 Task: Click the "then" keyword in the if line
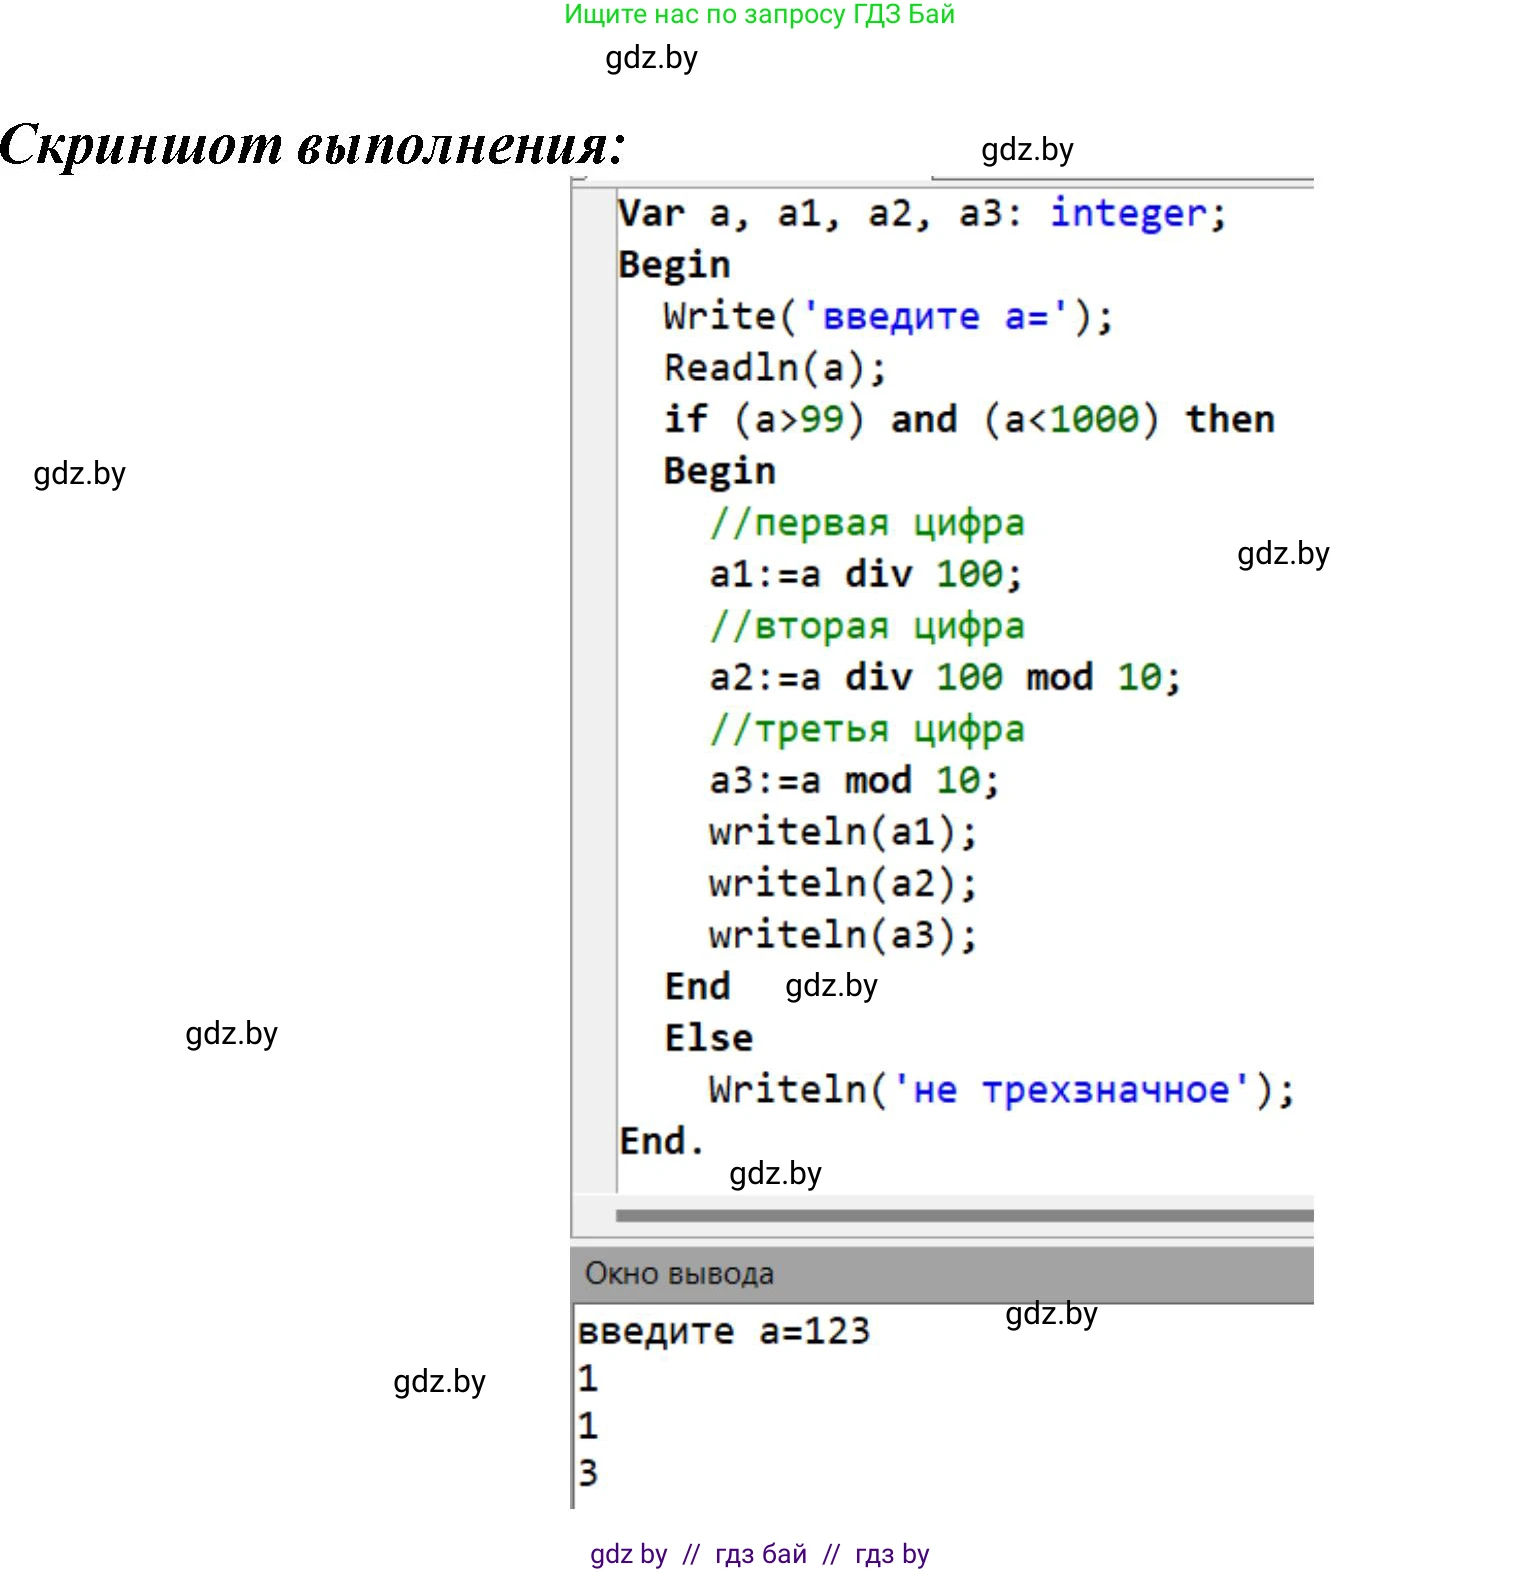1229,420
